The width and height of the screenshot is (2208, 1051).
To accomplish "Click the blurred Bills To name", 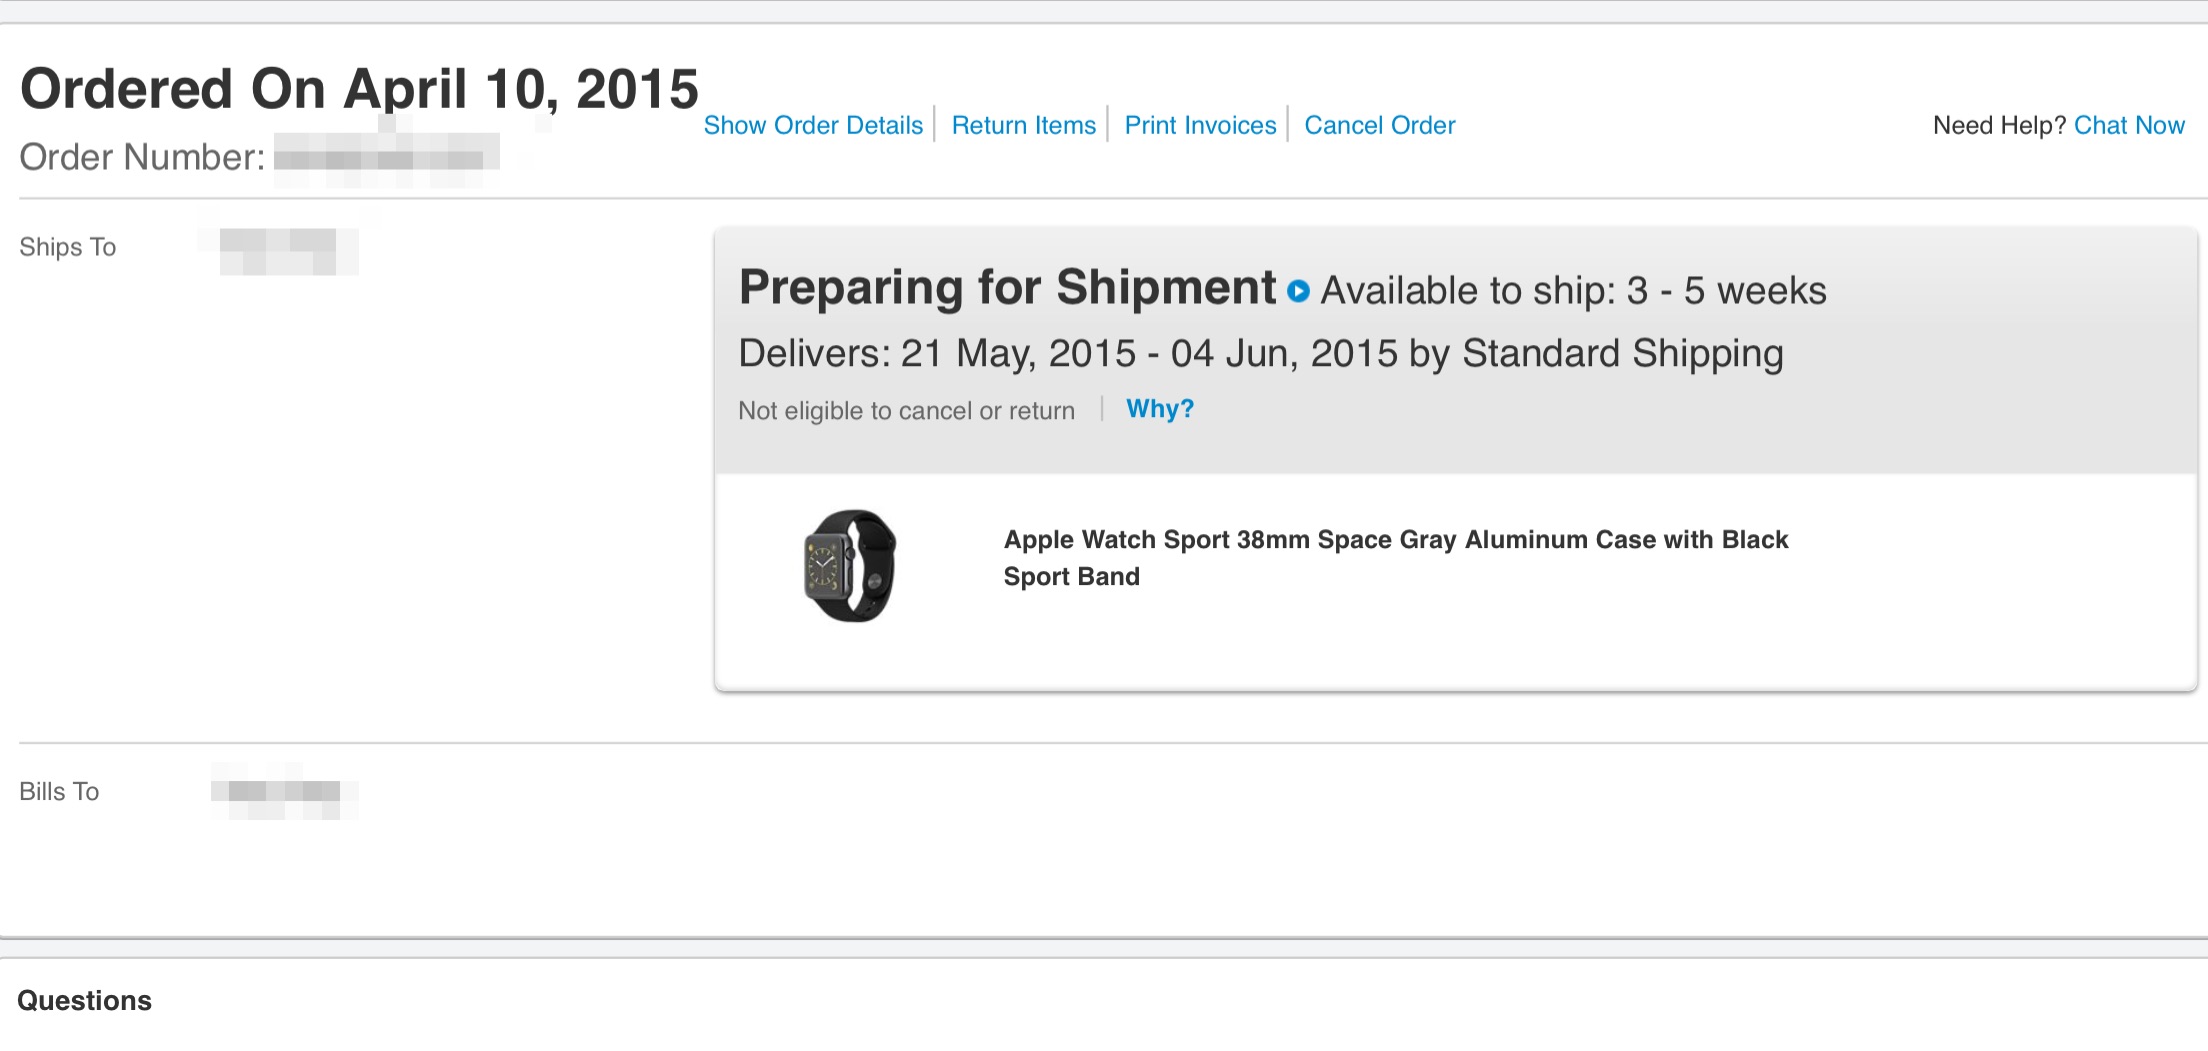I will pos(284,792).
